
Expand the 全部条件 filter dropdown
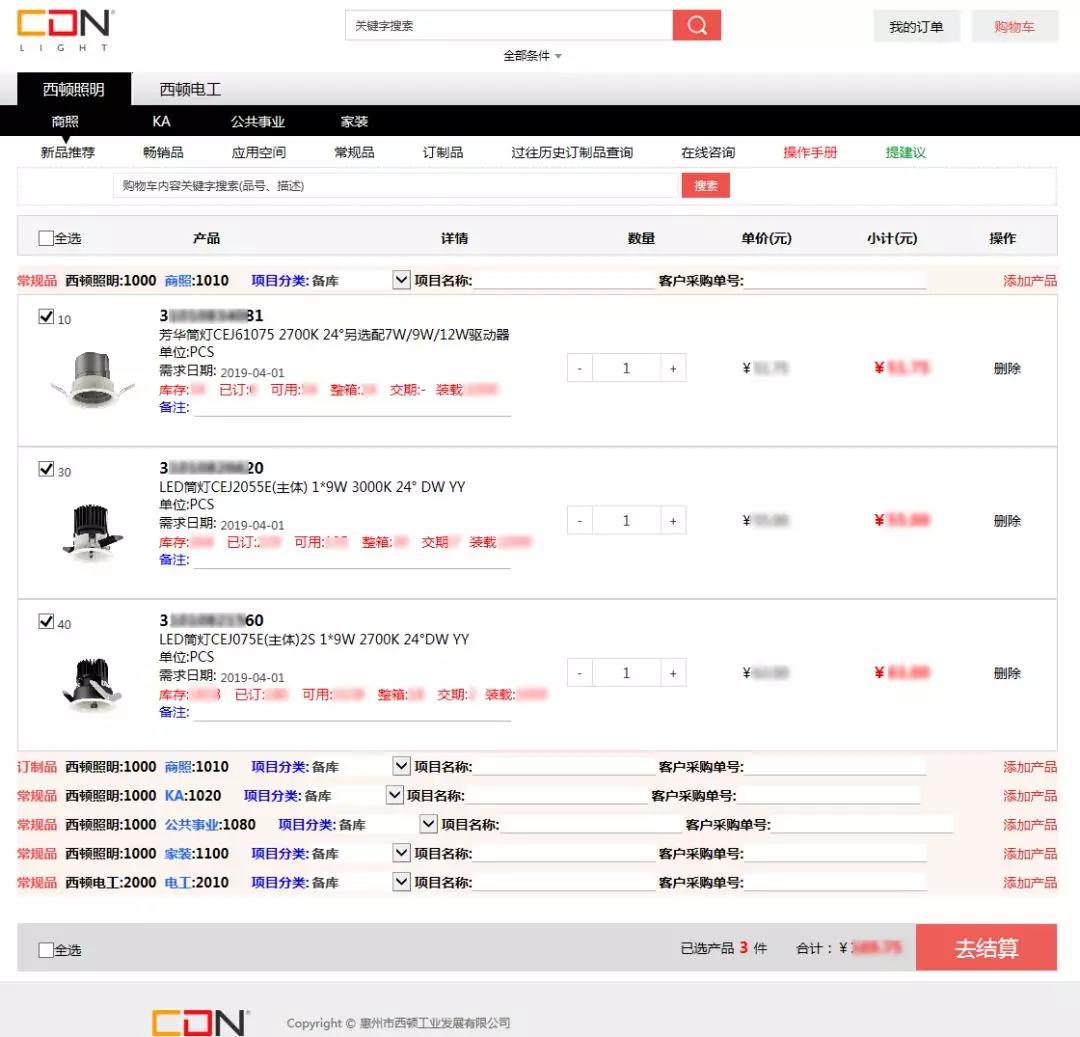click(532, 56)
